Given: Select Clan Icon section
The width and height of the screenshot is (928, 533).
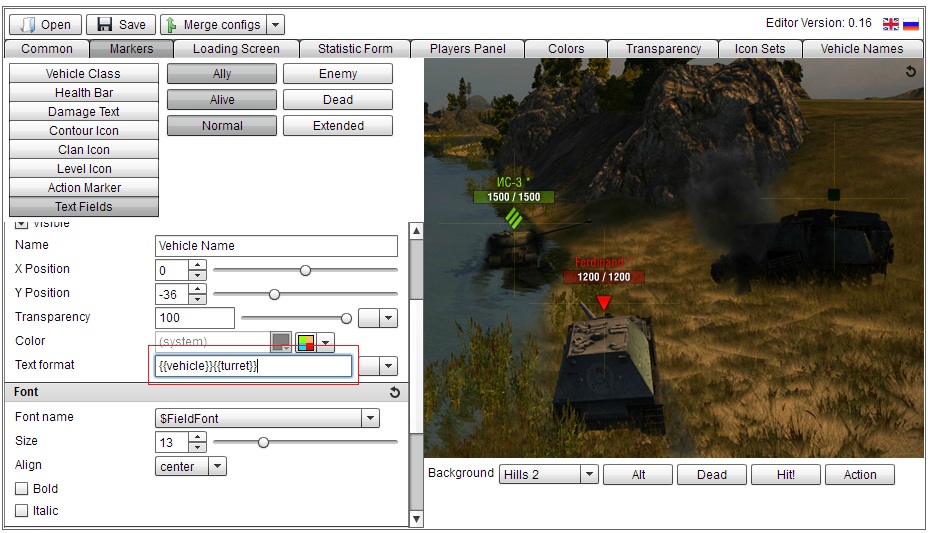Looking at the screenshot, I should pyautogui.click(x=83, y=149).
